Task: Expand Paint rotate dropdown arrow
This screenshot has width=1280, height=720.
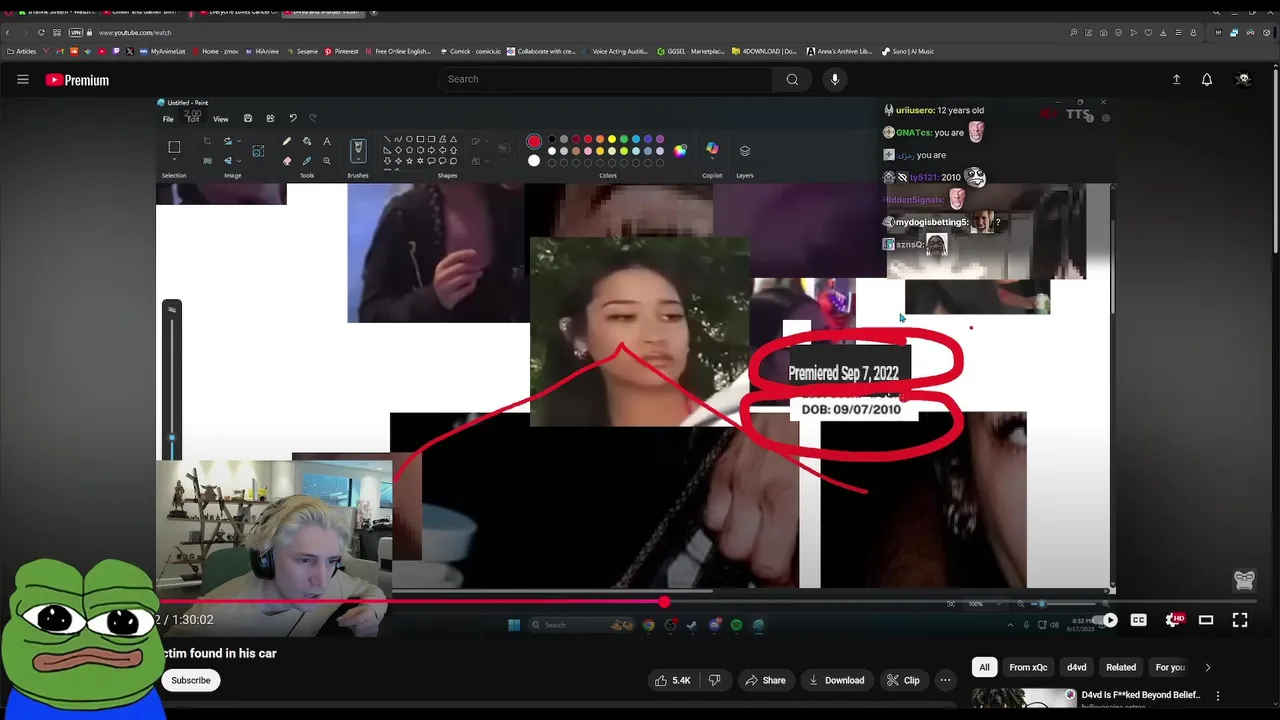Action: pos(240,142)
